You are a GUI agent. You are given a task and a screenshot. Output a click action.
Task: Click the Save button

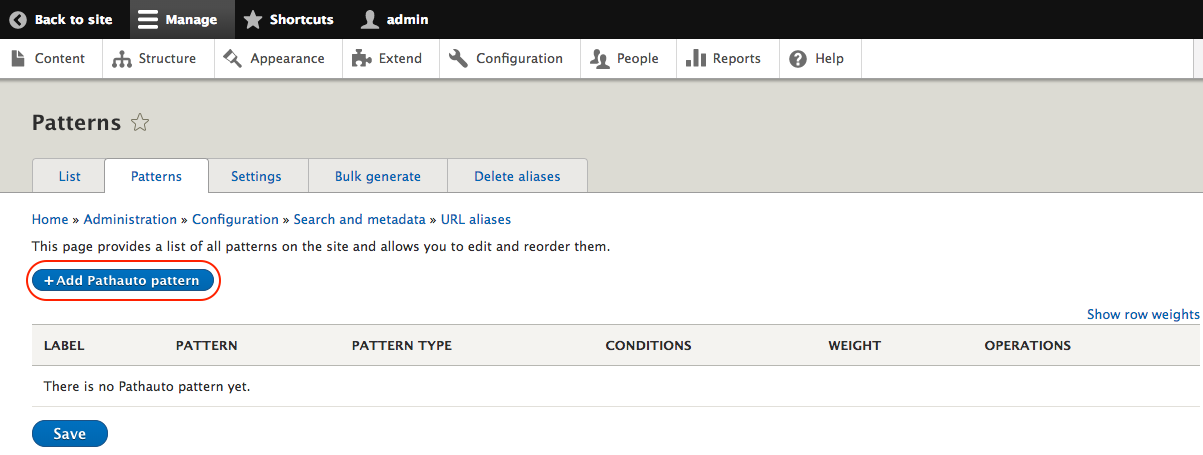[70, 434]
